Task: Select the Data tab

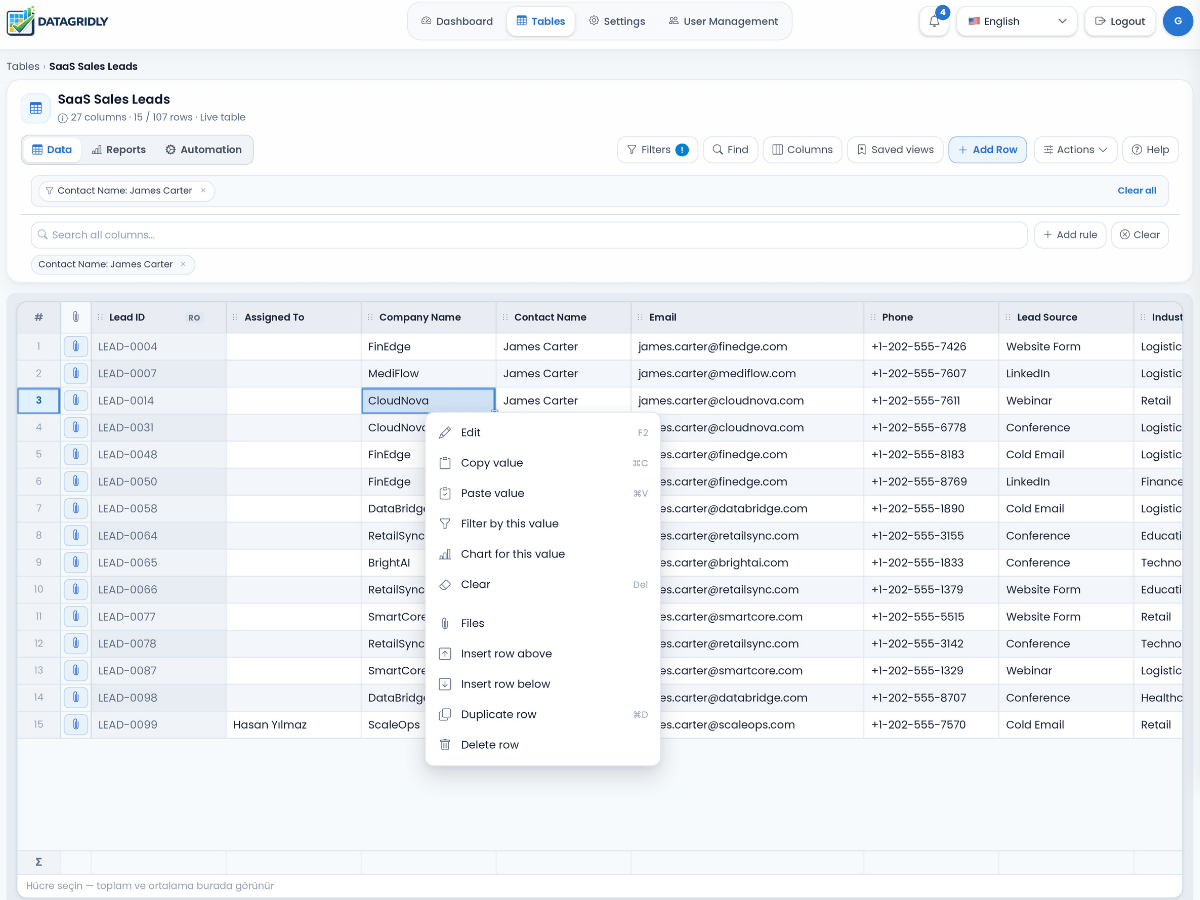Action: (x=52, y=150)
